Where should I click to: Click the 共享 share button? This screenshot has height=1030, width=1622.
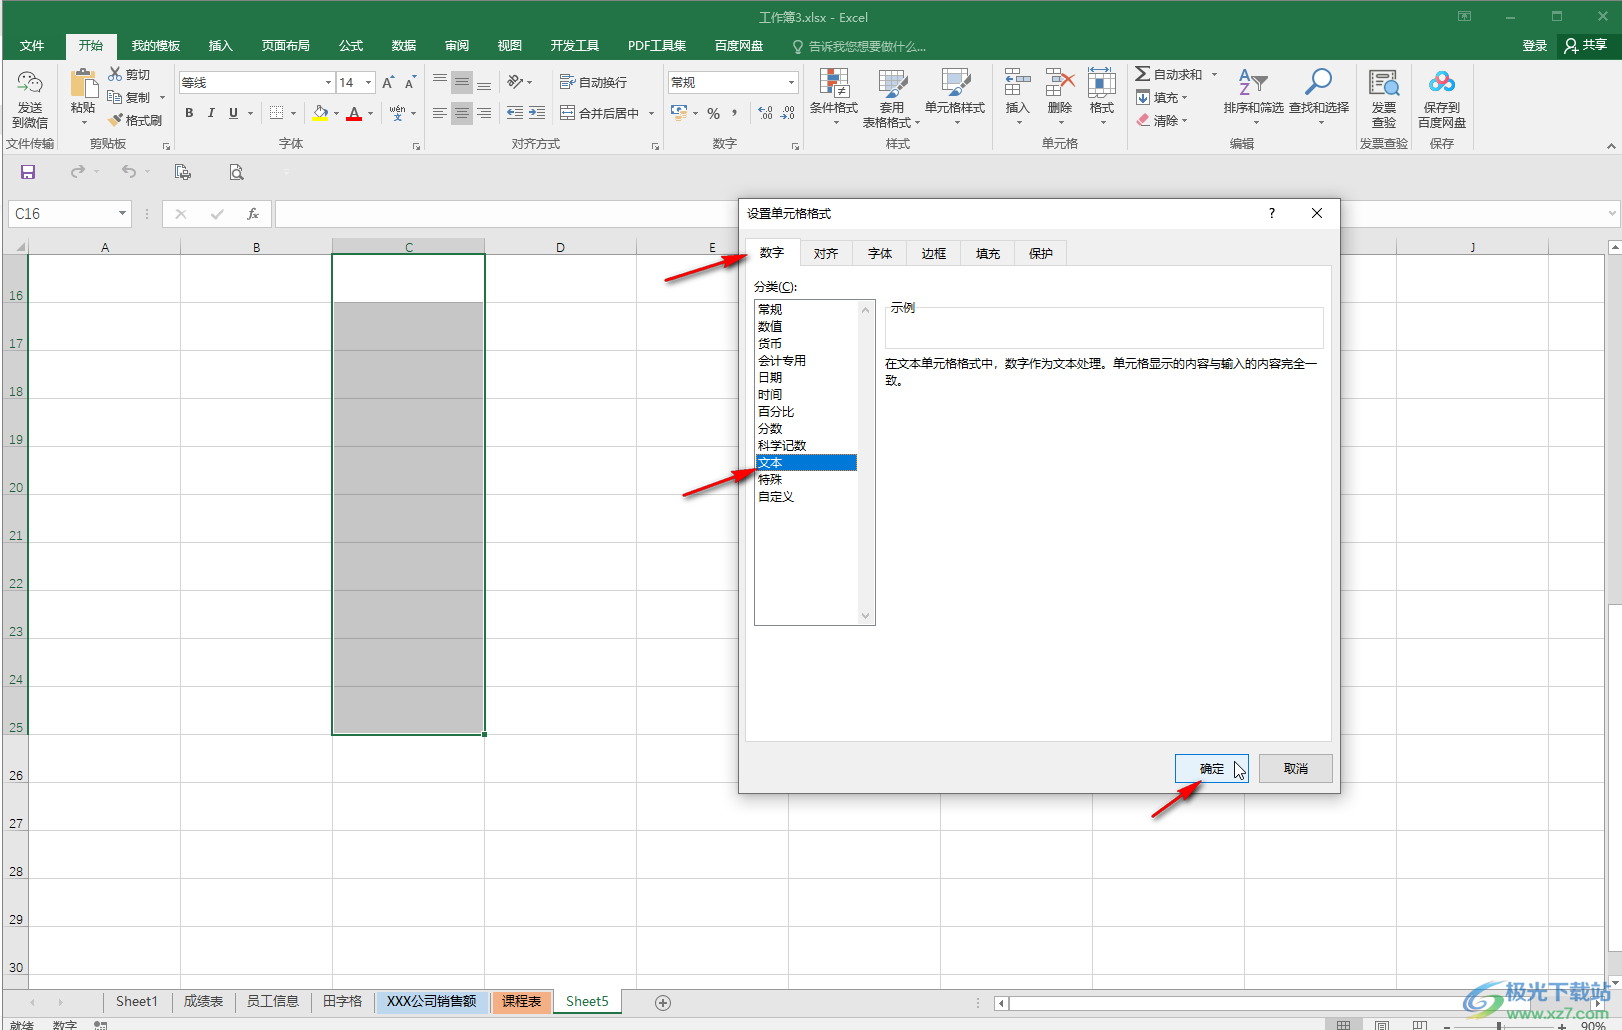(x=1586, y=46)
